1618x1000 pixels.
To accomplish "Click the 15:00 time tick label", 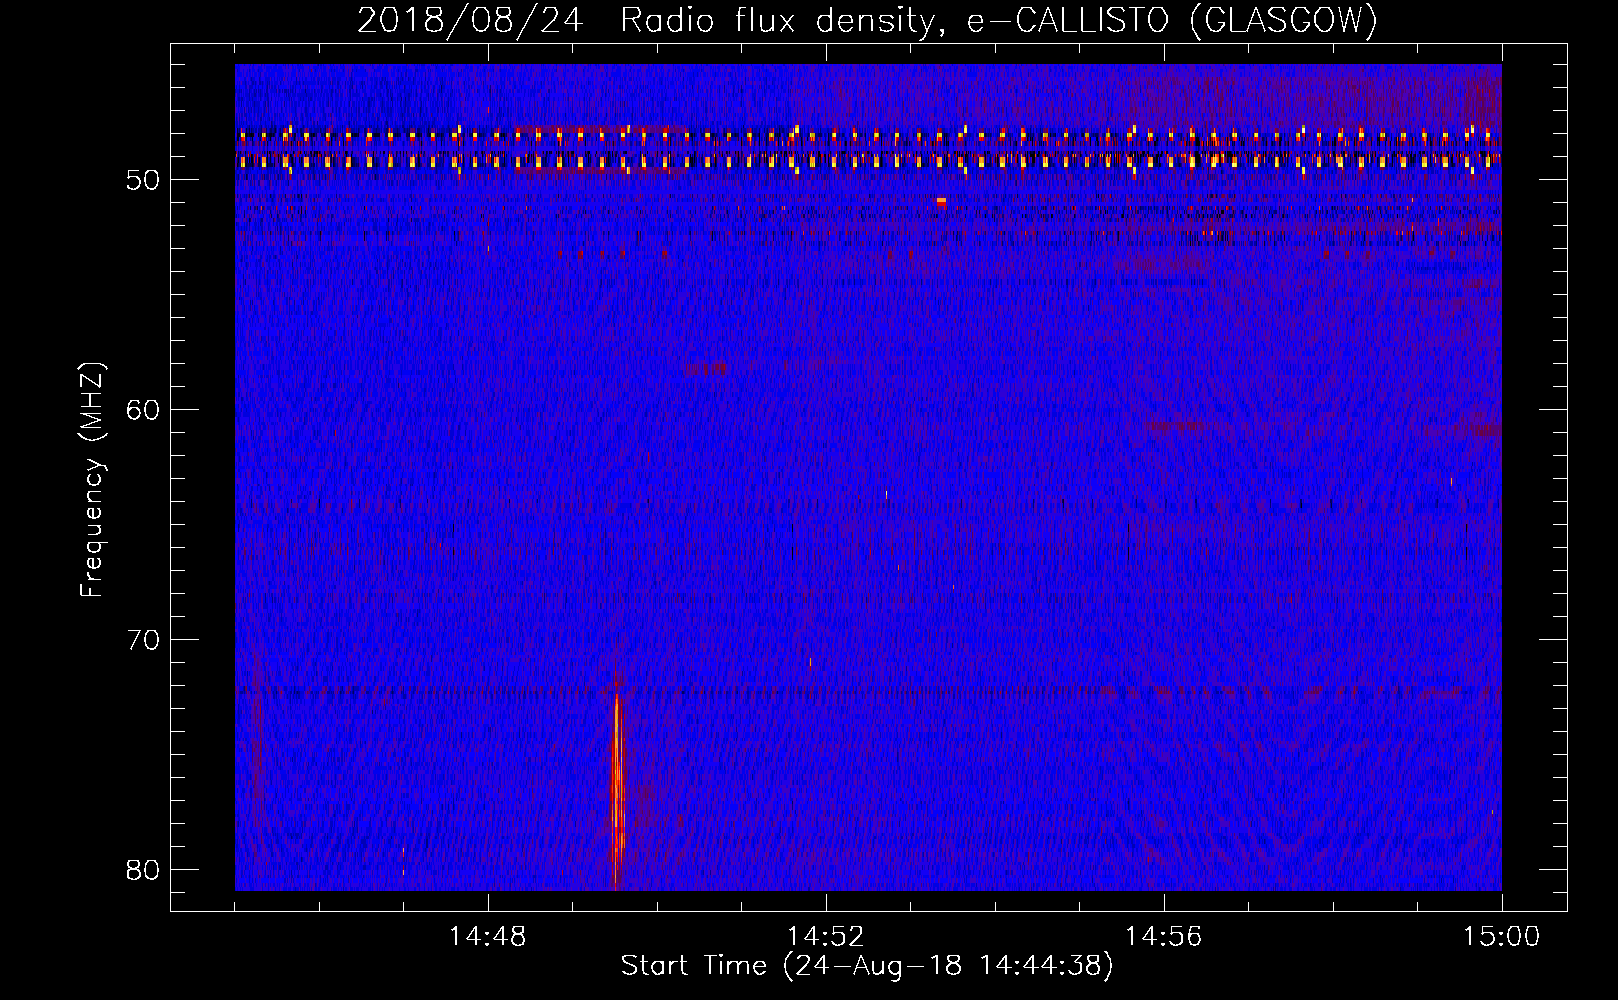I will (x=1501, y=937).
